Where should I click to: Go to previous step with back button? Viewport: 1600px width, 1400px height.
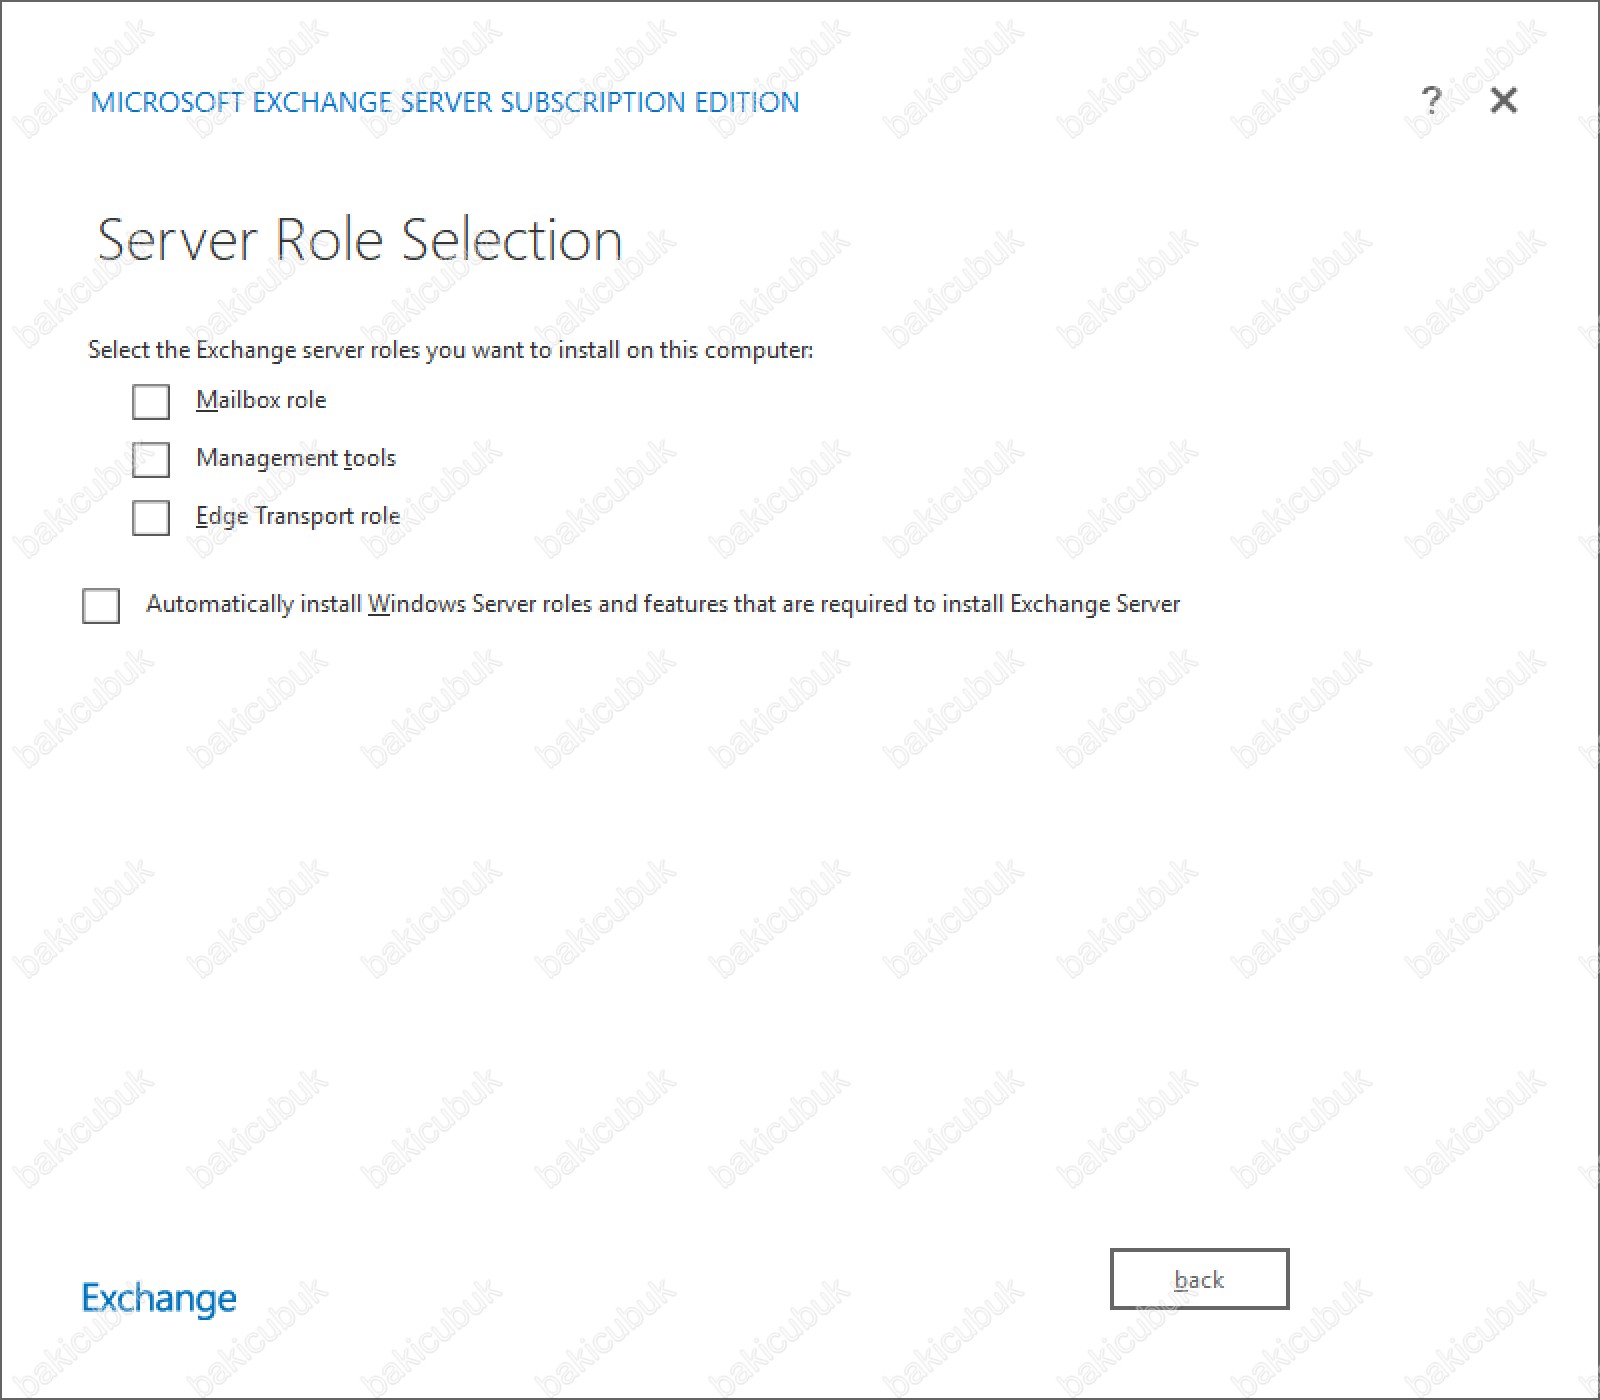click(x=1199, y=1279)
